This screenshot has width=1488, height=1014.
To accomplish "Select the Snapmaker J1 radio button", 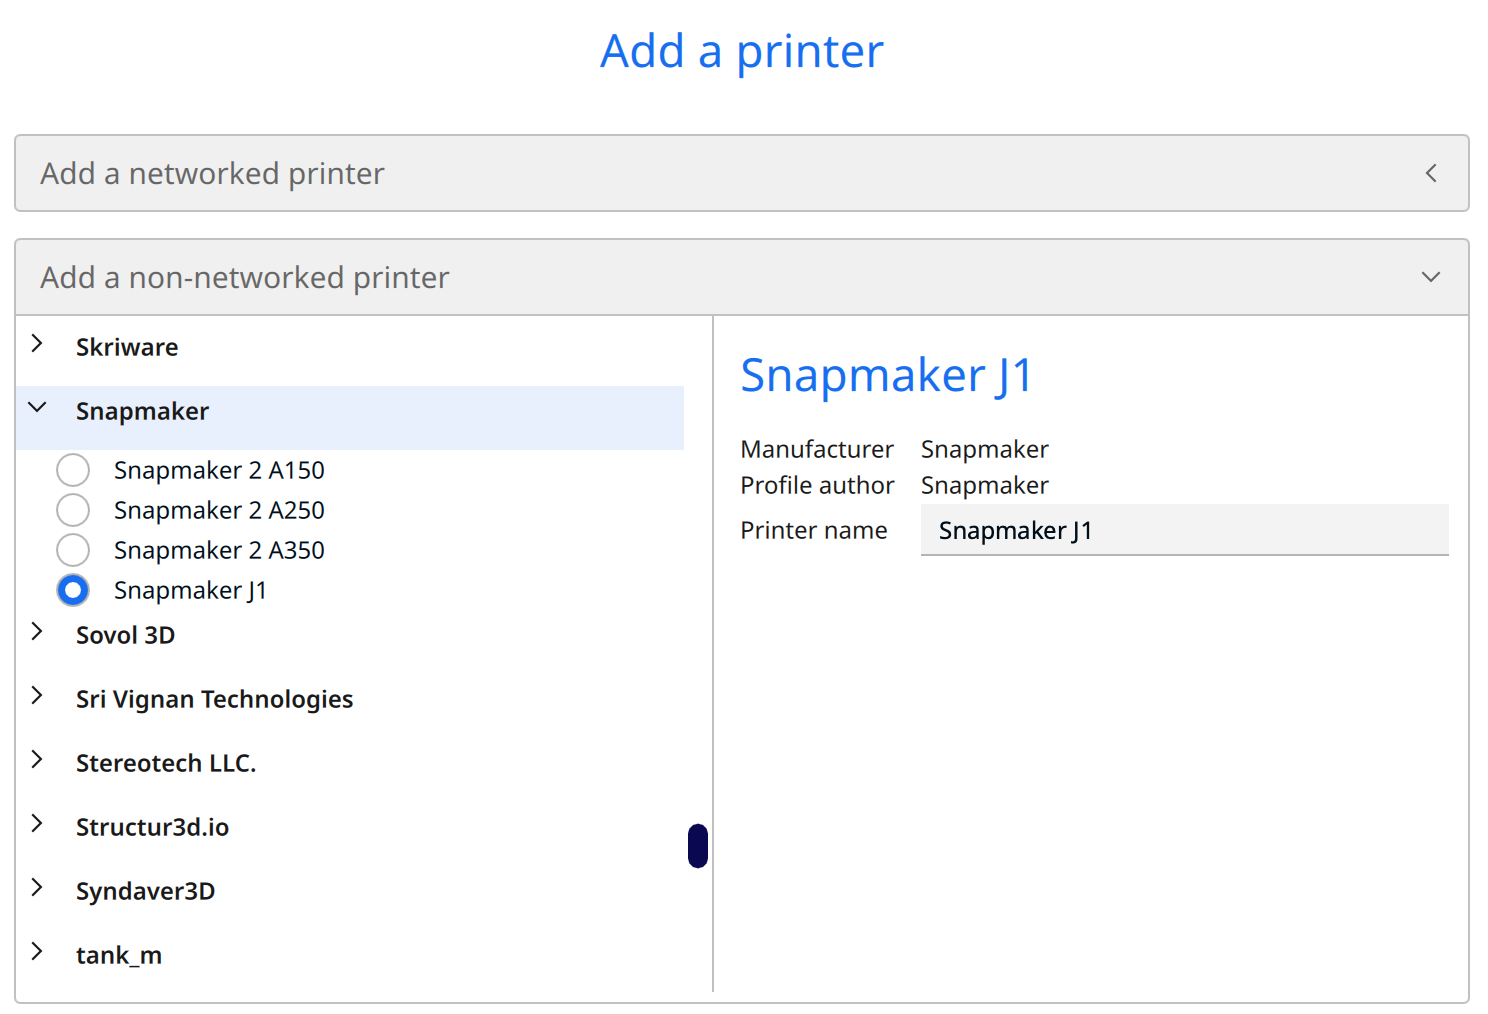I will (73, 590).
